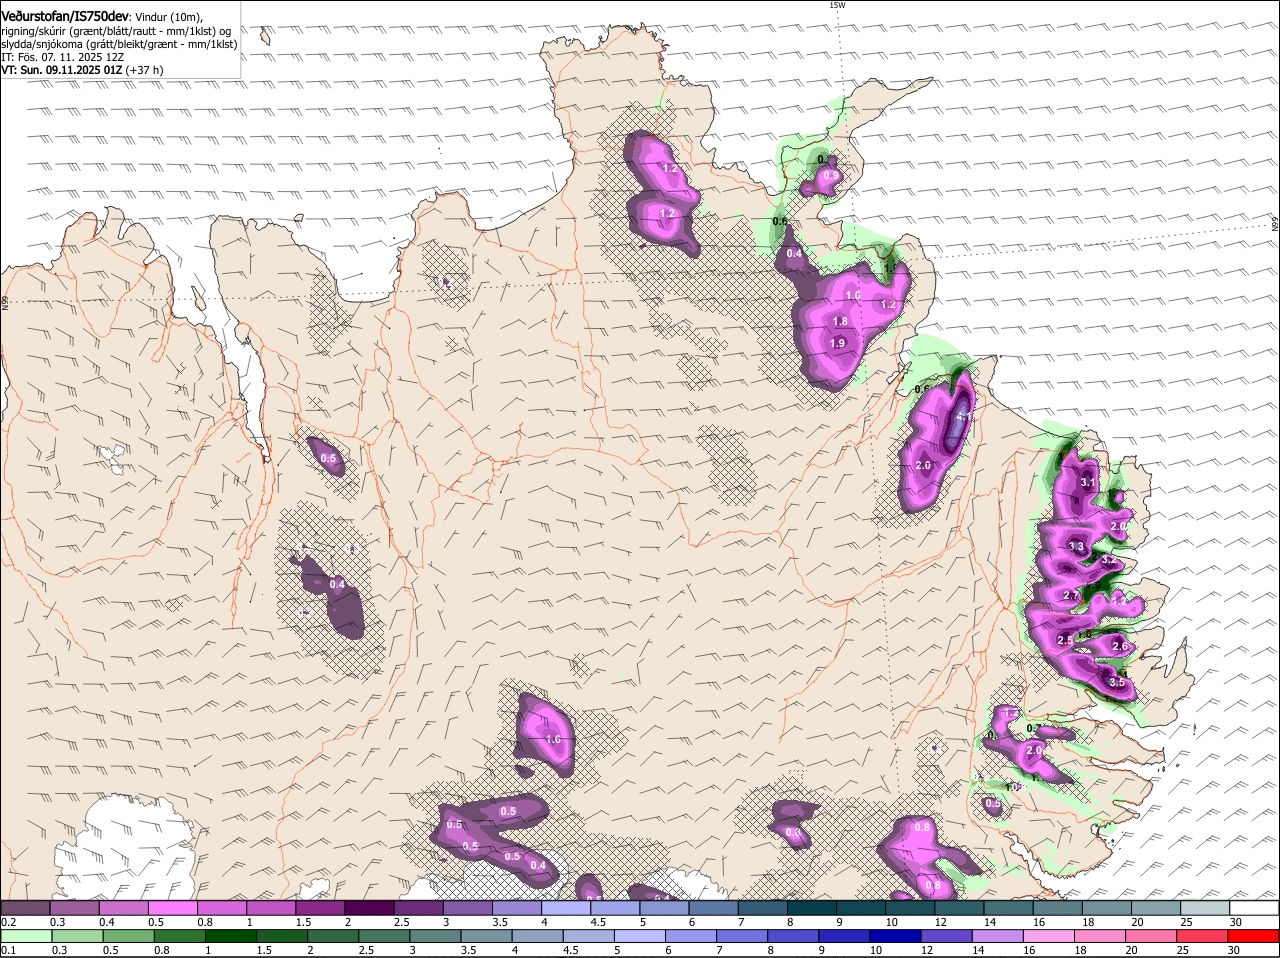Click the 3.1 precipitation value in the east
The image size is (1280, 958).
1089,483
